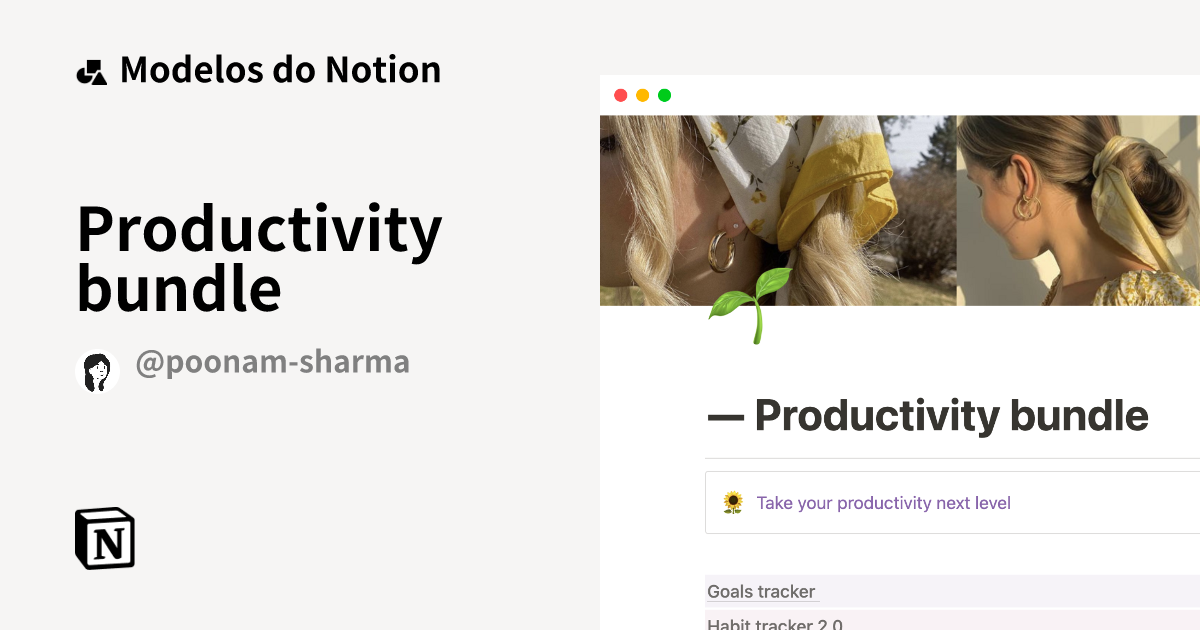Click the red window traffic light
The image size is (1200, 630).
(x=619, y=95)
